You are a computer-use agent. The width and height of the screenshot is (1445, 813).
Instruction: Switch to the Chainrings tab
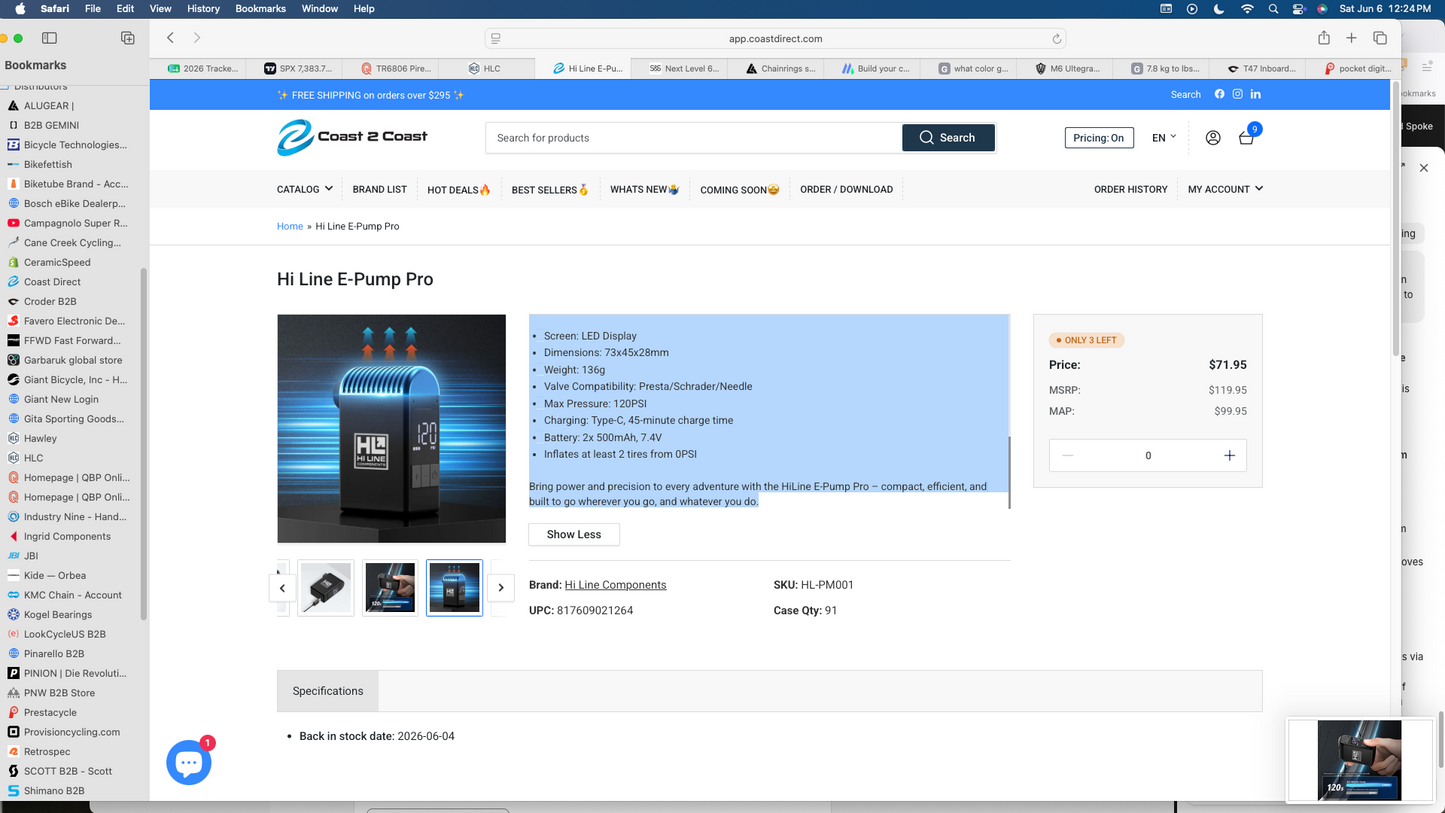(x=781, y=68)
